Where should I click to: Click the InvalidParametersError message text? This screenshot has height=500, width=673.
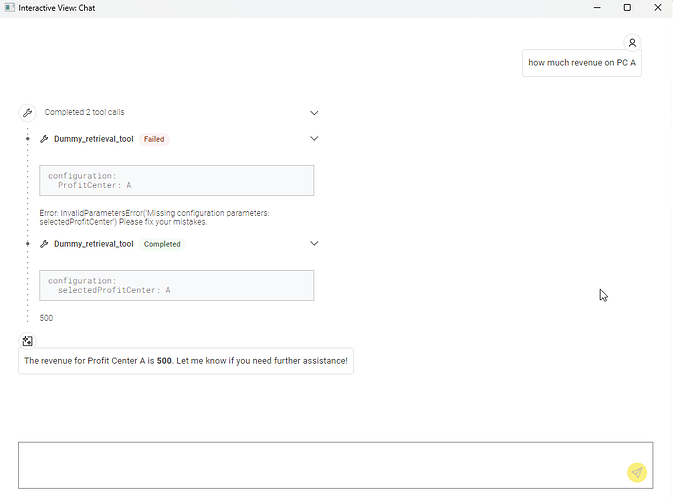[x=155, y=217]
